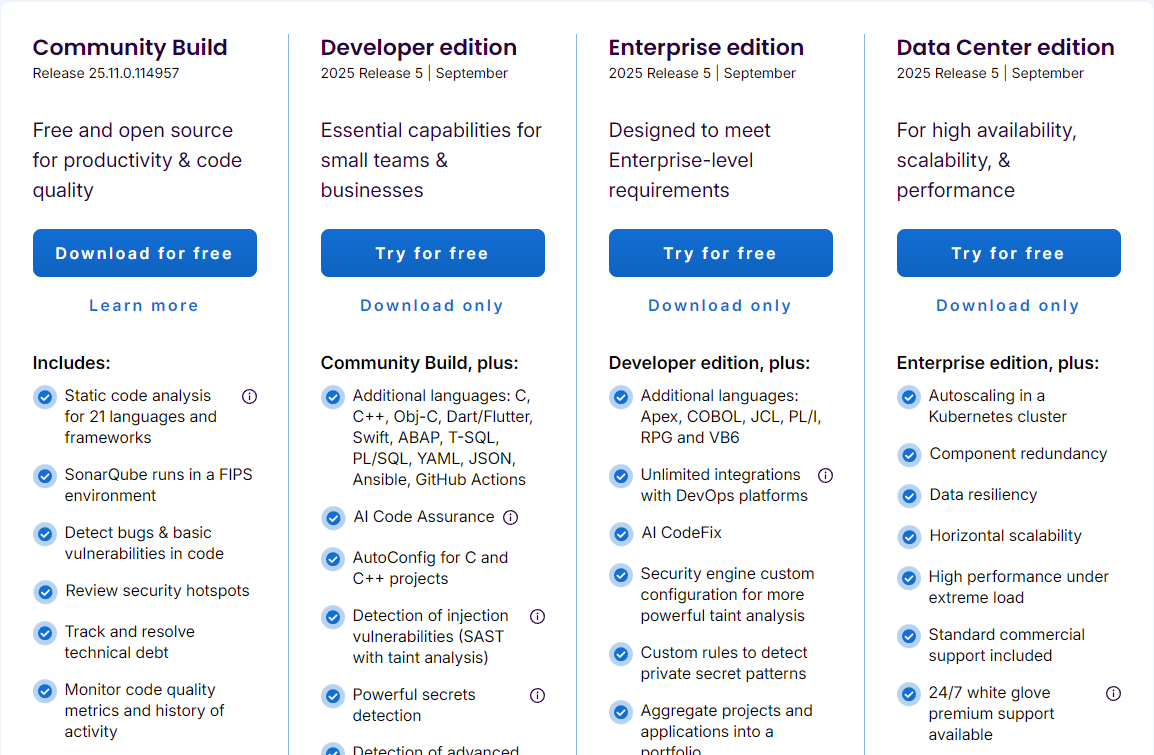The image size is (1154, 755).
Task: Choose Download only under Data Center edition
Action: 1008,306
